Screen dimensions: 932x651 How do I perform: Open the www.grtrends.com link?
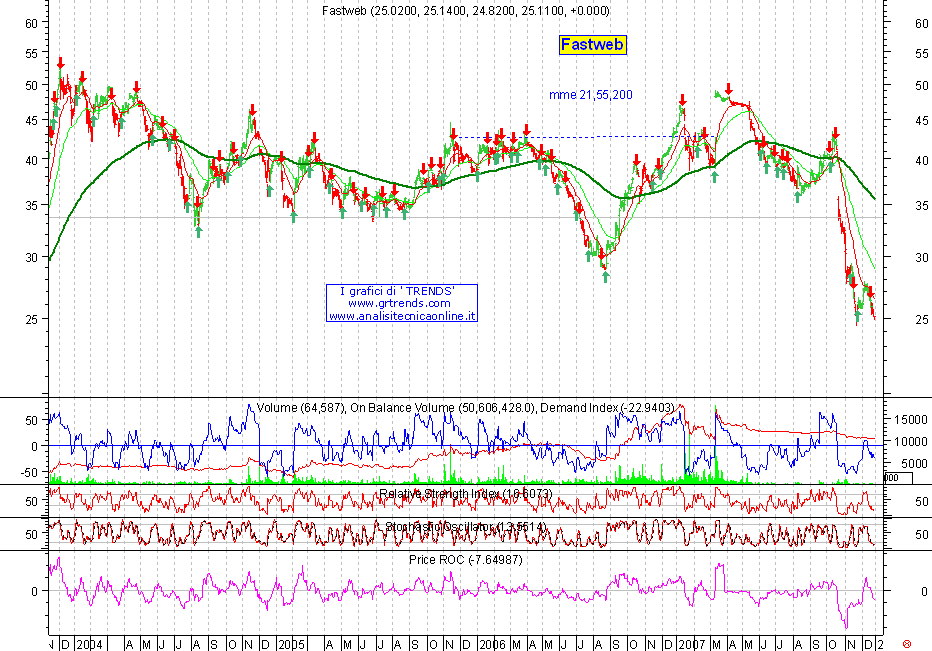pos(399,303)
